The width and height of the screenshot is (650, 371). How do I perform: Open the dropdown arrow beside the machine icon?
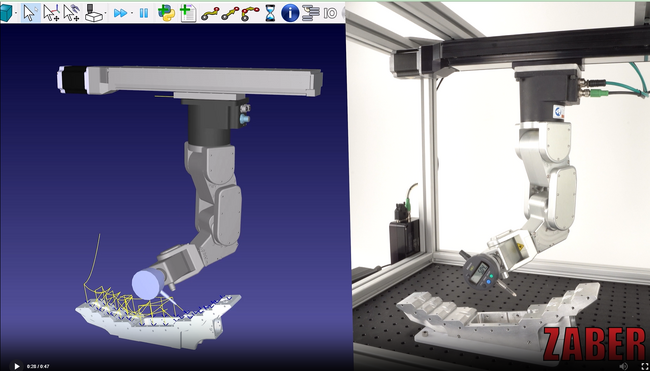point(106,13)
